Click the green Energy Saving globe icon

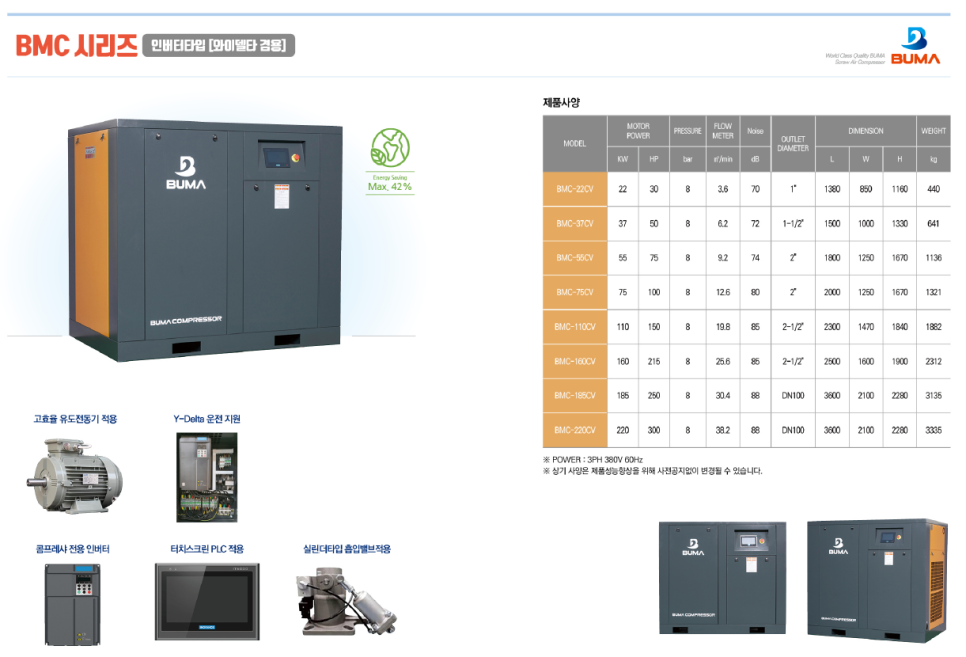click(x=390, y=147)
